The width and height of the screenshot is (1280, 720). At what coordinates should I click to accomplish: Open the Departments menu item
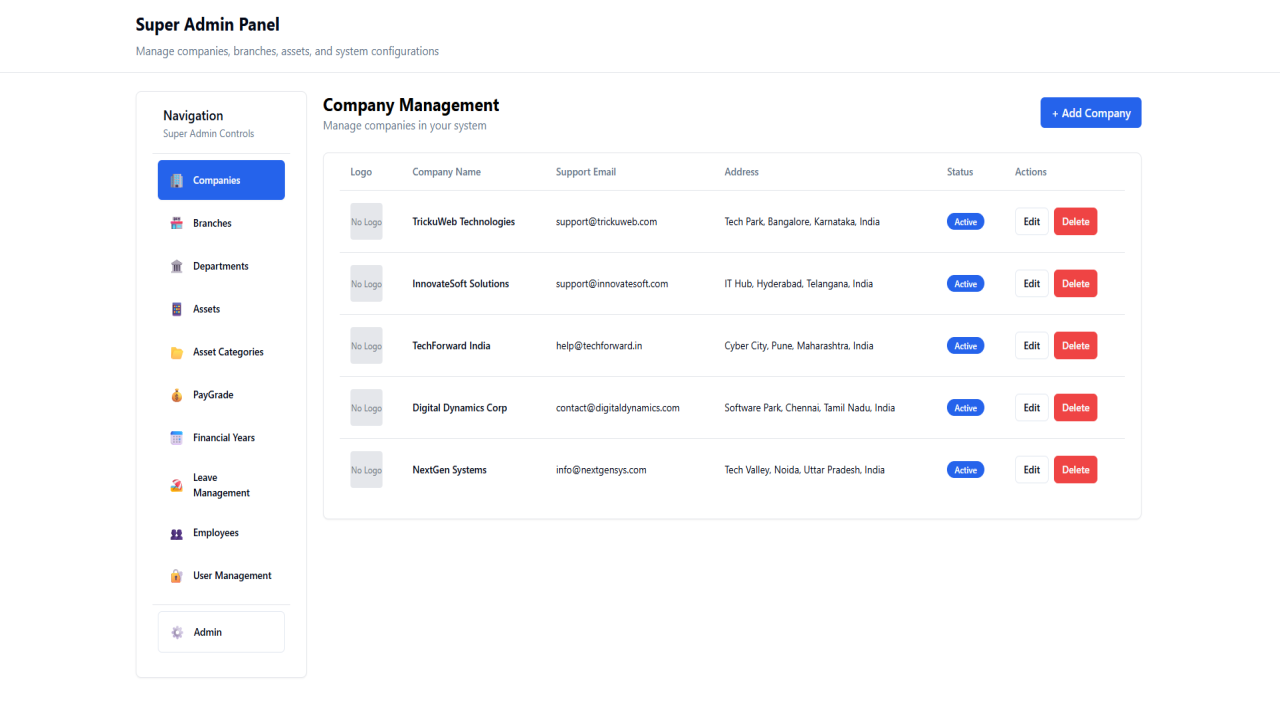pos(221,266)
